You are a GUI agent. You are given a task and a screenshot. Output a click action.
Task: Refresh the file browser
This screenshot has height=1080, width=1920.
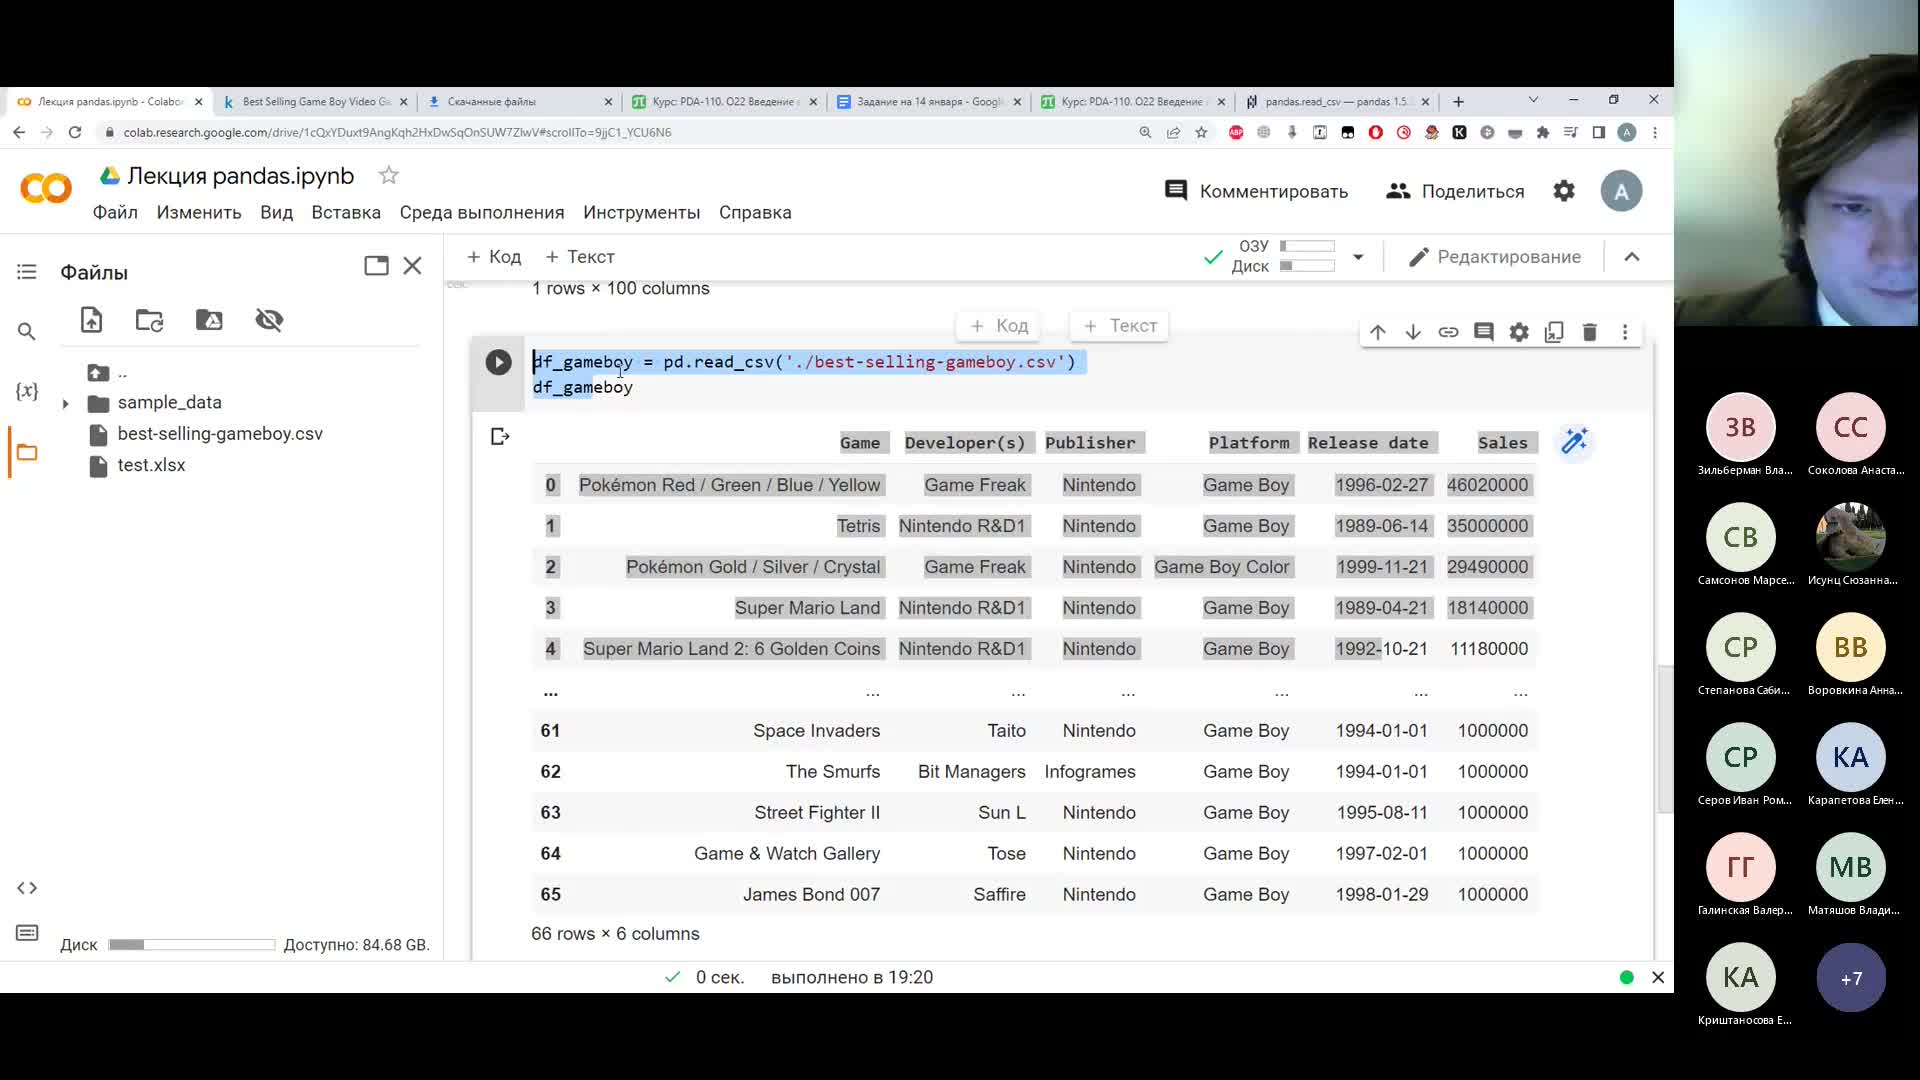click(x=149, y=320)
